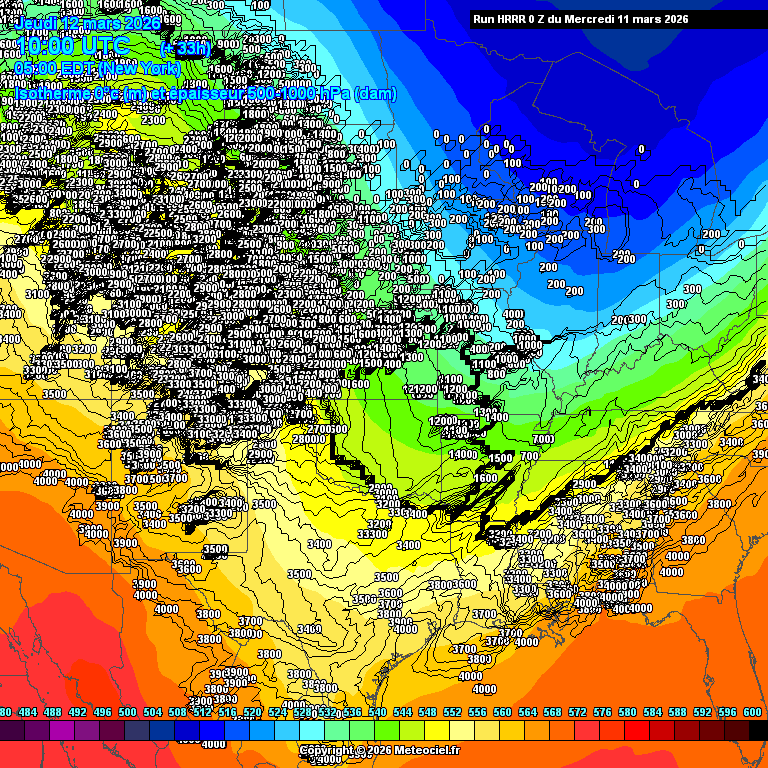Click the (+ 33h) forecast offset label
The width and height of the screenshot is (768, 768).
pos(185,47)
